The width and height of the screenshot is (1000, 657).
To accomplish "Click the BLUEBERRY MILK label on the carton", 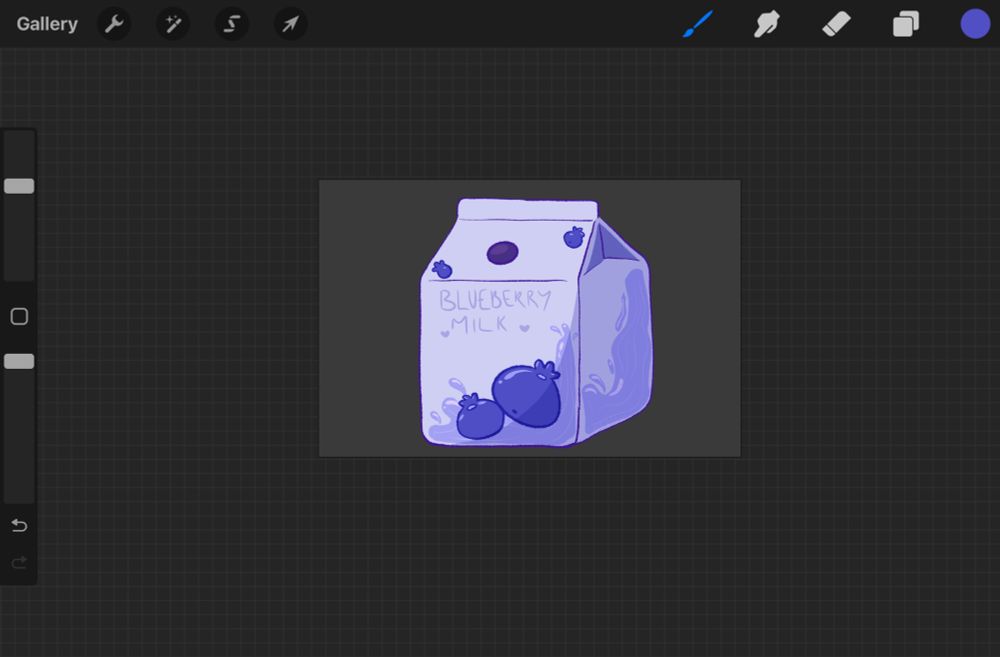I will pos(495,310).
